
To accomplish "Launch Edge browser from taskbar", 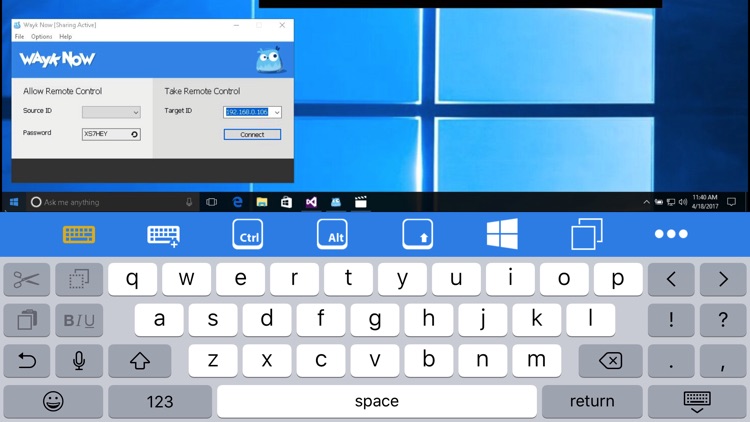I will [x=237, y=202].
